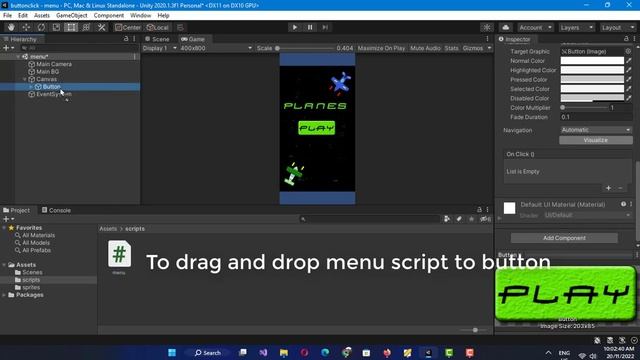
Task: Select Main BG in Hierarchy
Action: pos(47,72)
